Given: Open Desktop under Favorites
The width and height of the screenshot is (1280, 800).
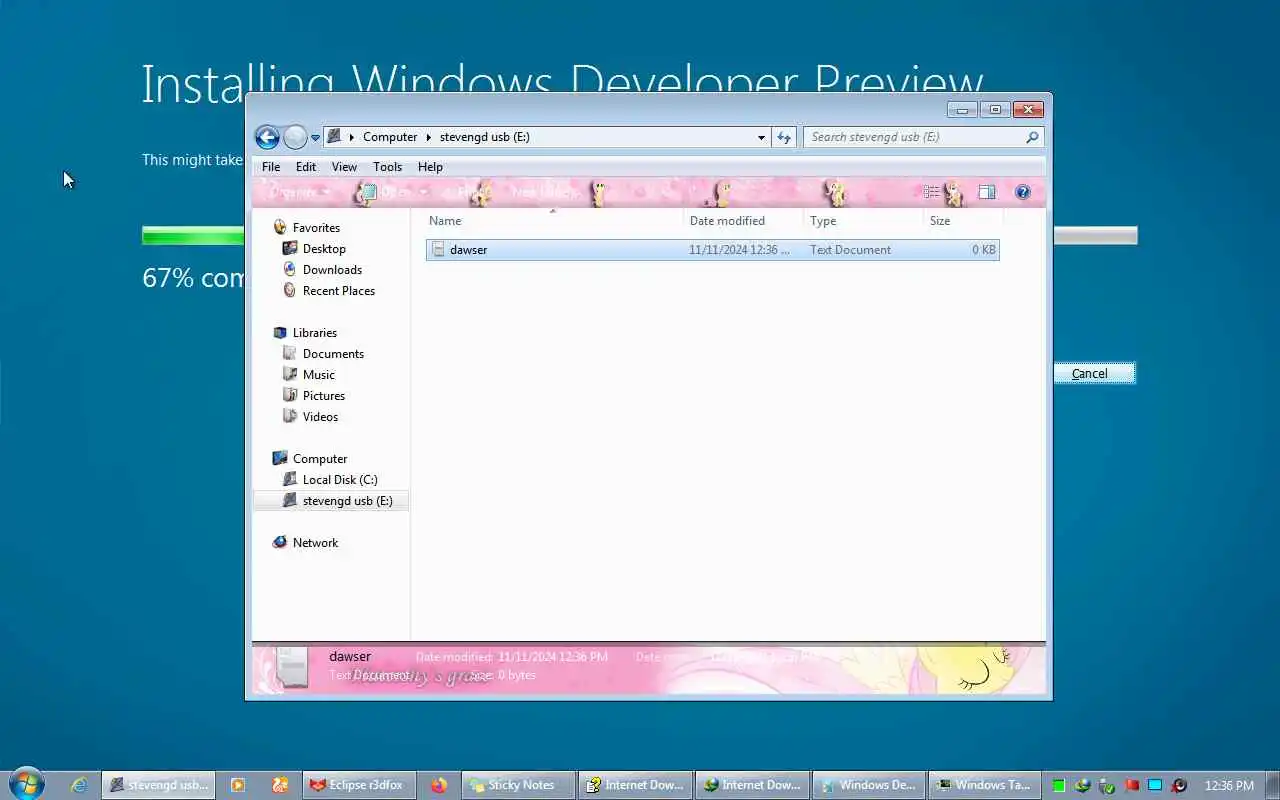Looking at the screenshot, I should coord(324,249).
